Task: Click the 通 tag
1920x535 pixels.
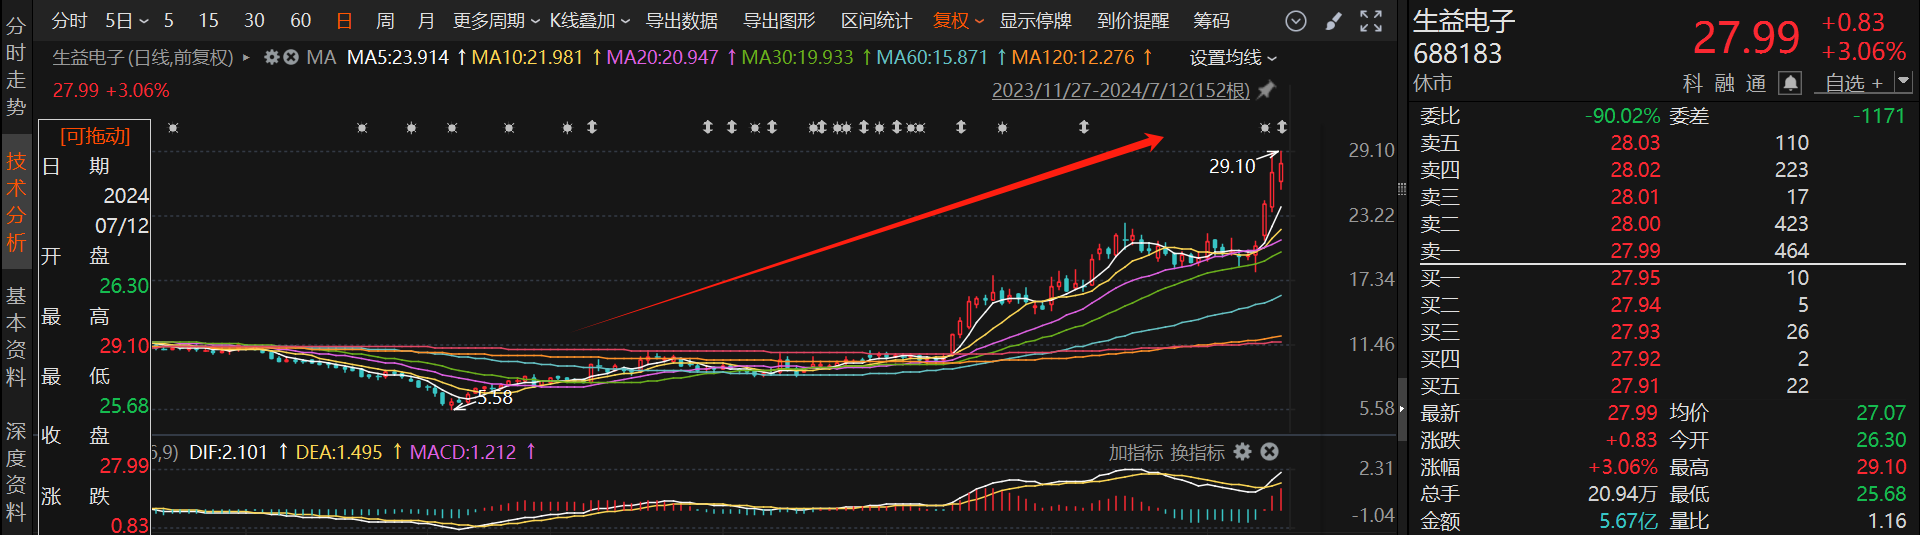Action: [x=1756, y=84]
